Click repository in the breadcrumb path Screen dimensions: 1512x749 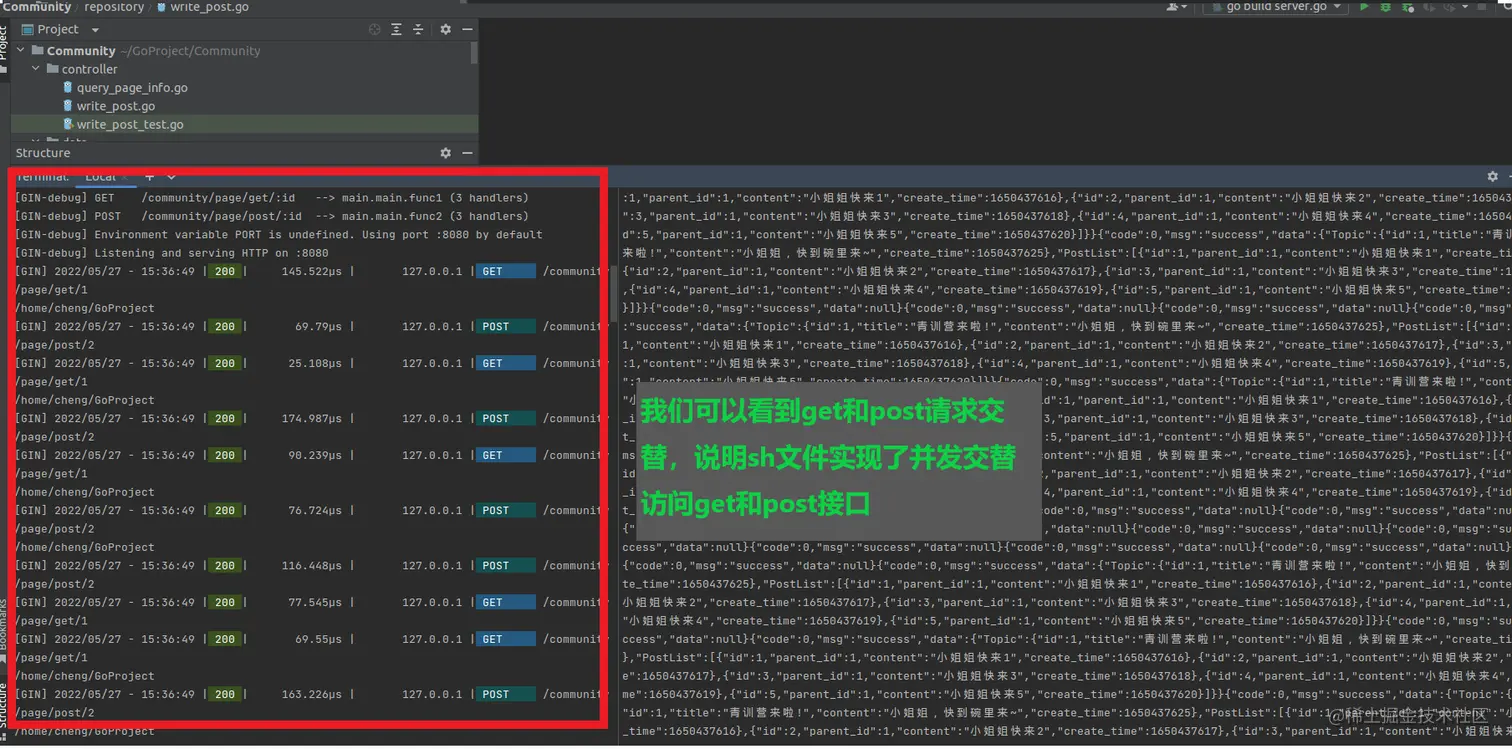tap(114, 7)
